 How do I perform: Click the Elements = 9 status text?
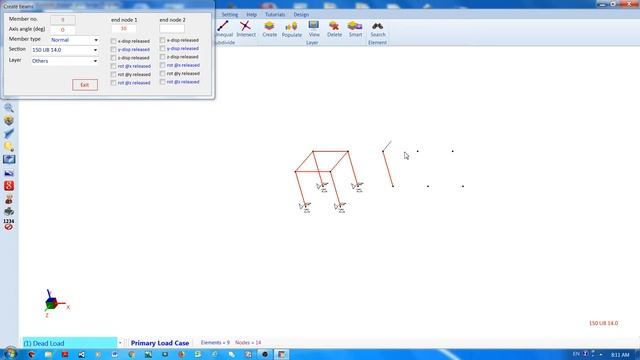215,343
